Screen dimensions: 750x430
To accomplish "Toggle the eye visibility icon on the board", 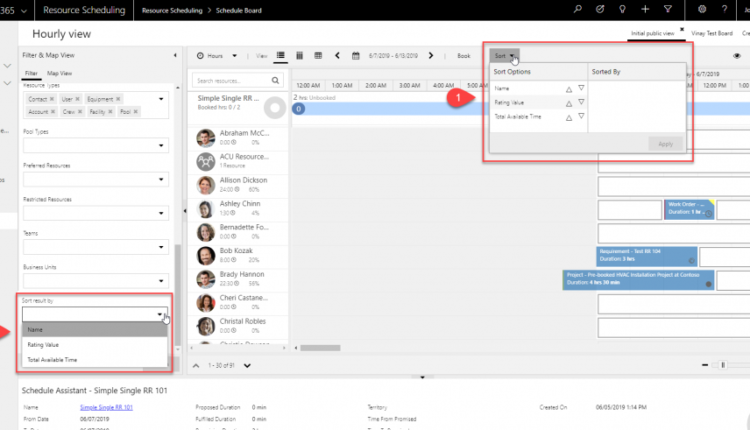I will point(737,56).
